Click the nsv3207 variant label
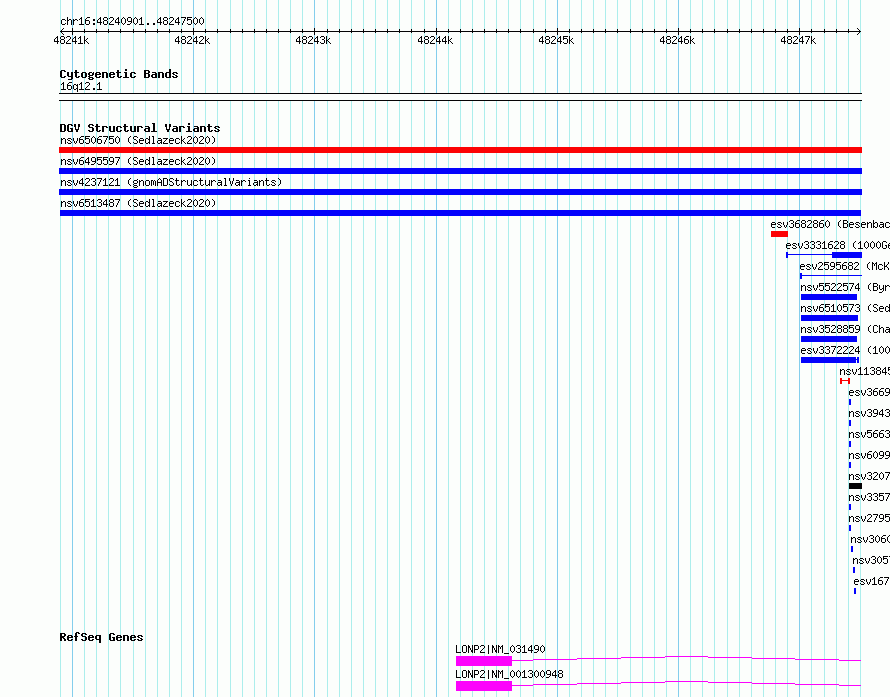 869,476
